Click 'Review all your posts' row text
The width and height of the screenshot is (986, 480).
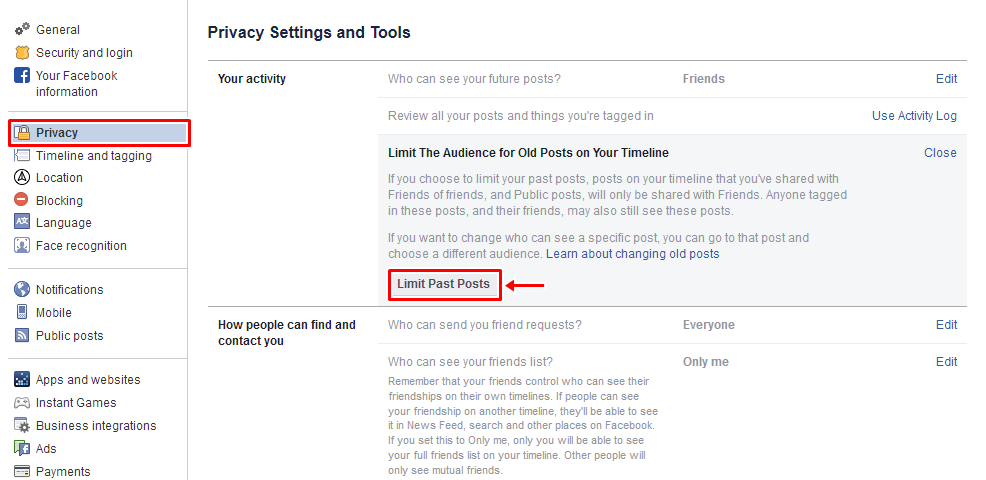(x=521, y=116)
